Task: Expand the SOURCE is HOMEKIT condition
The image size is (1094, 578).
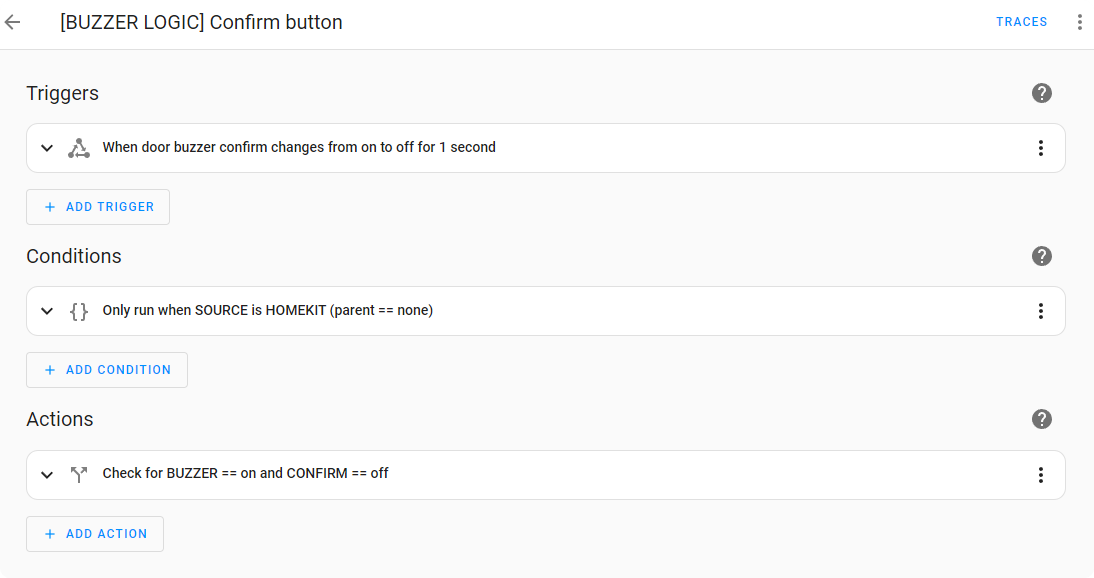Action: 46,310
